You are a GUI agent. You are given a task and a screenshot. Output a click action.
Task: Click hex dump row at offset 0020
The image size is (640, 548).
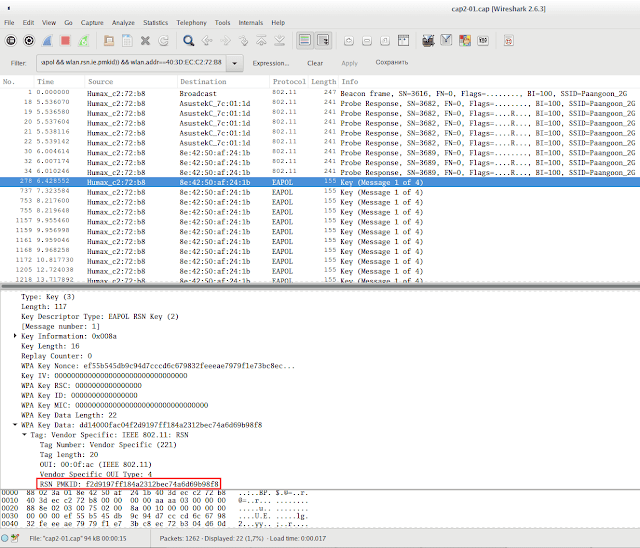[155, 508]
